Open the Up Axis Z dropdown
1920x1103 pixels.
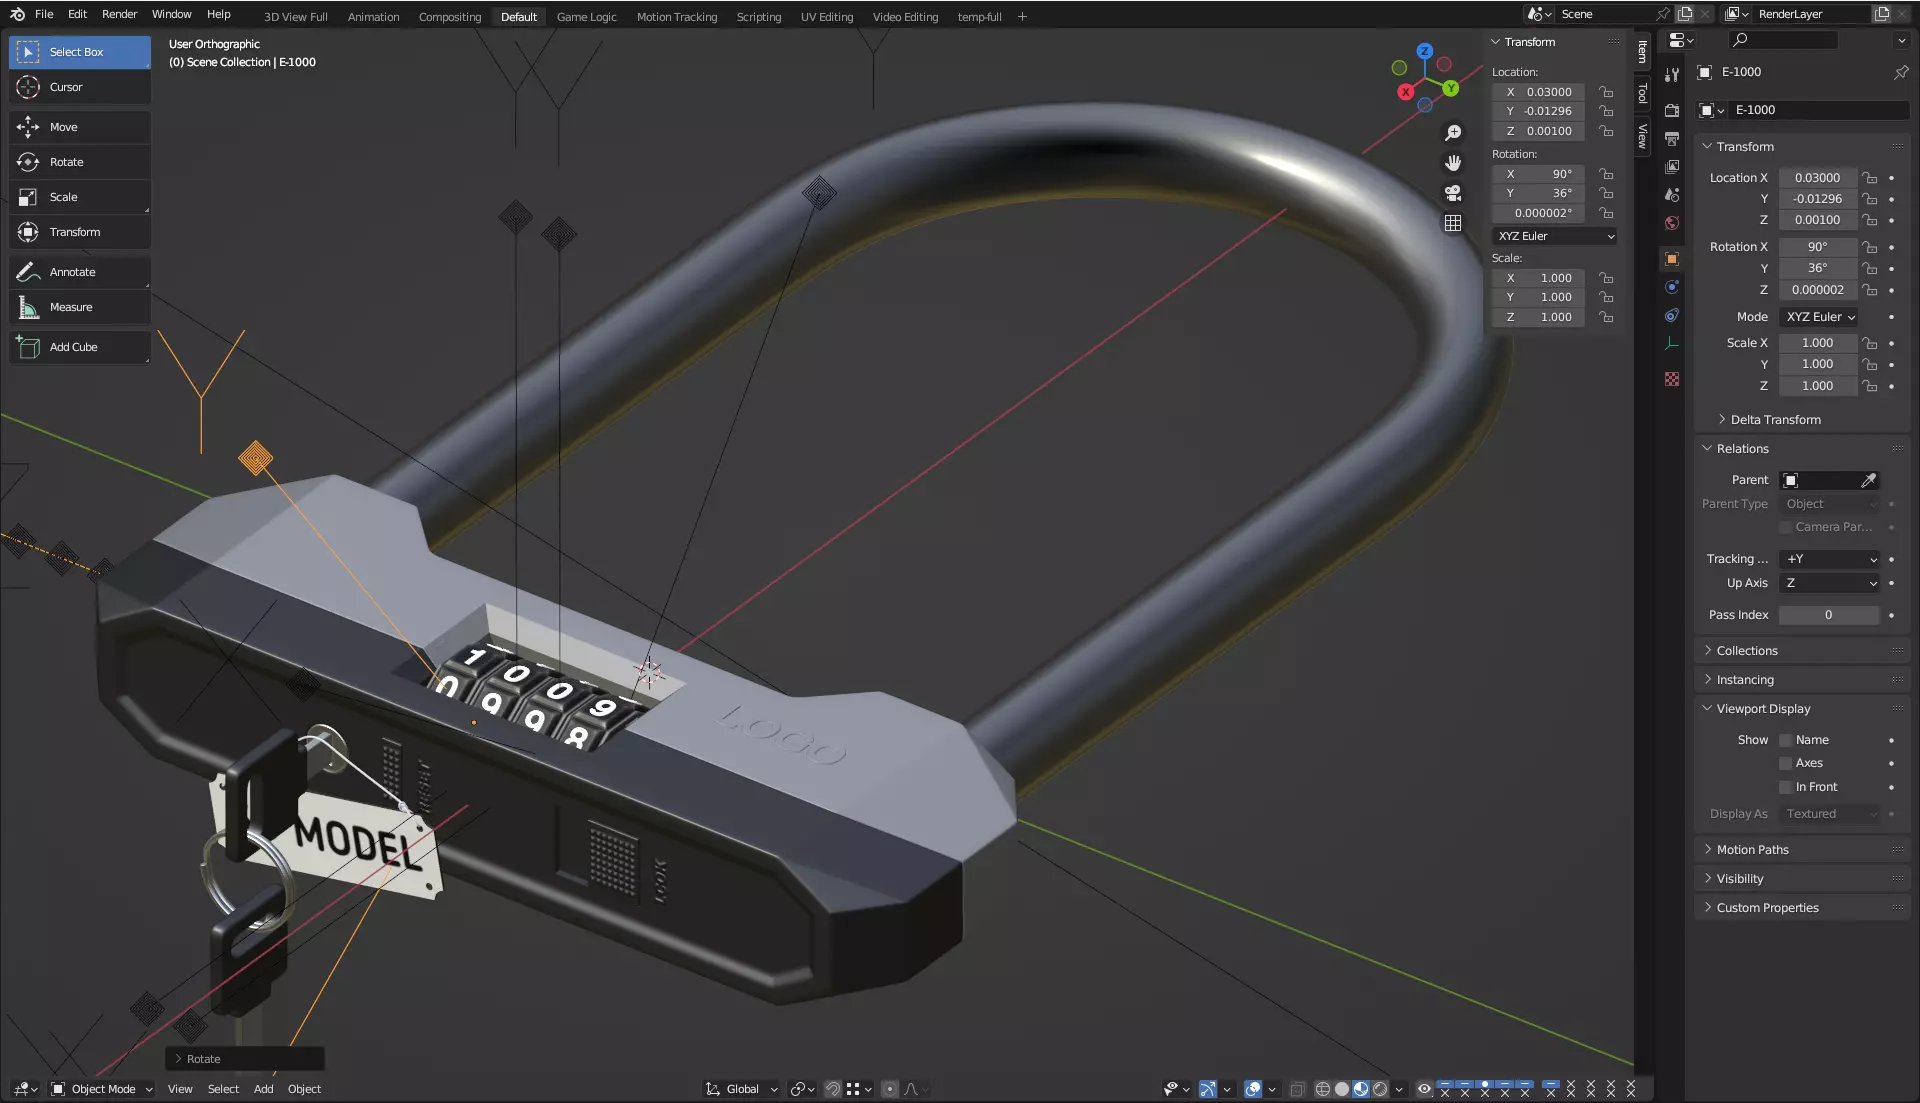pyautogui.click(x=1830, y=583)
